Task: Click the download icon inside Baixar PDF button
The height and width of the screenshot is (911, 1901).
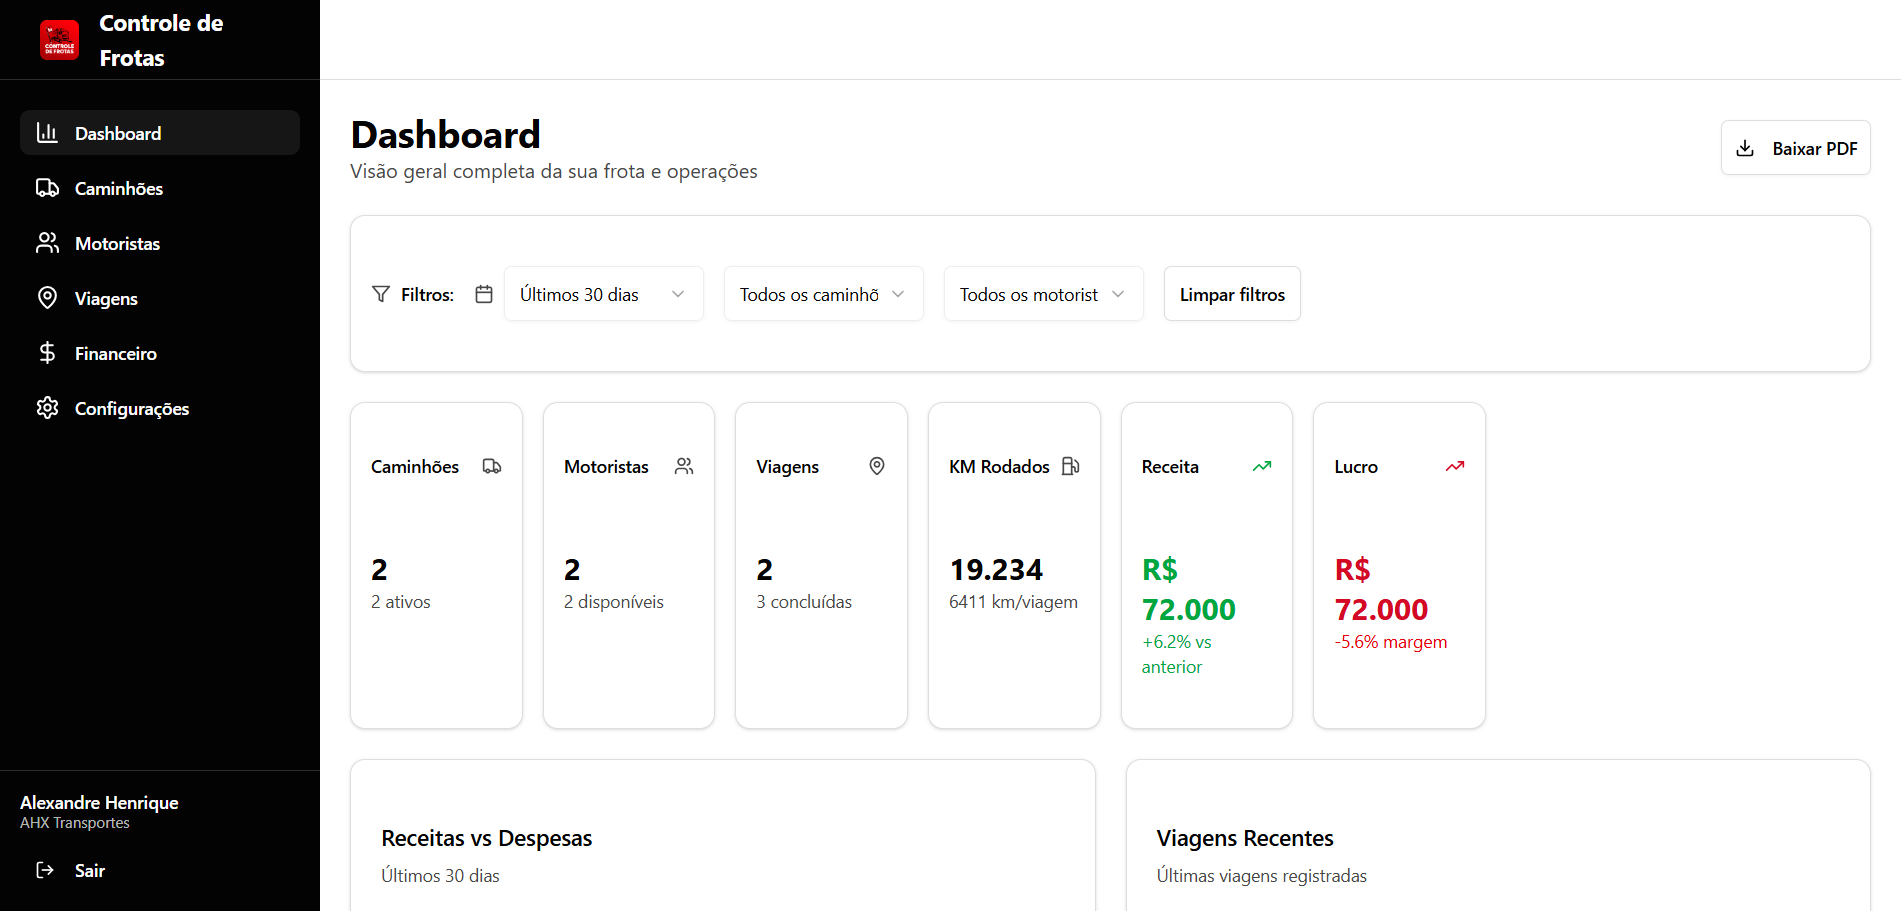Action: (x=1745, y=147)
